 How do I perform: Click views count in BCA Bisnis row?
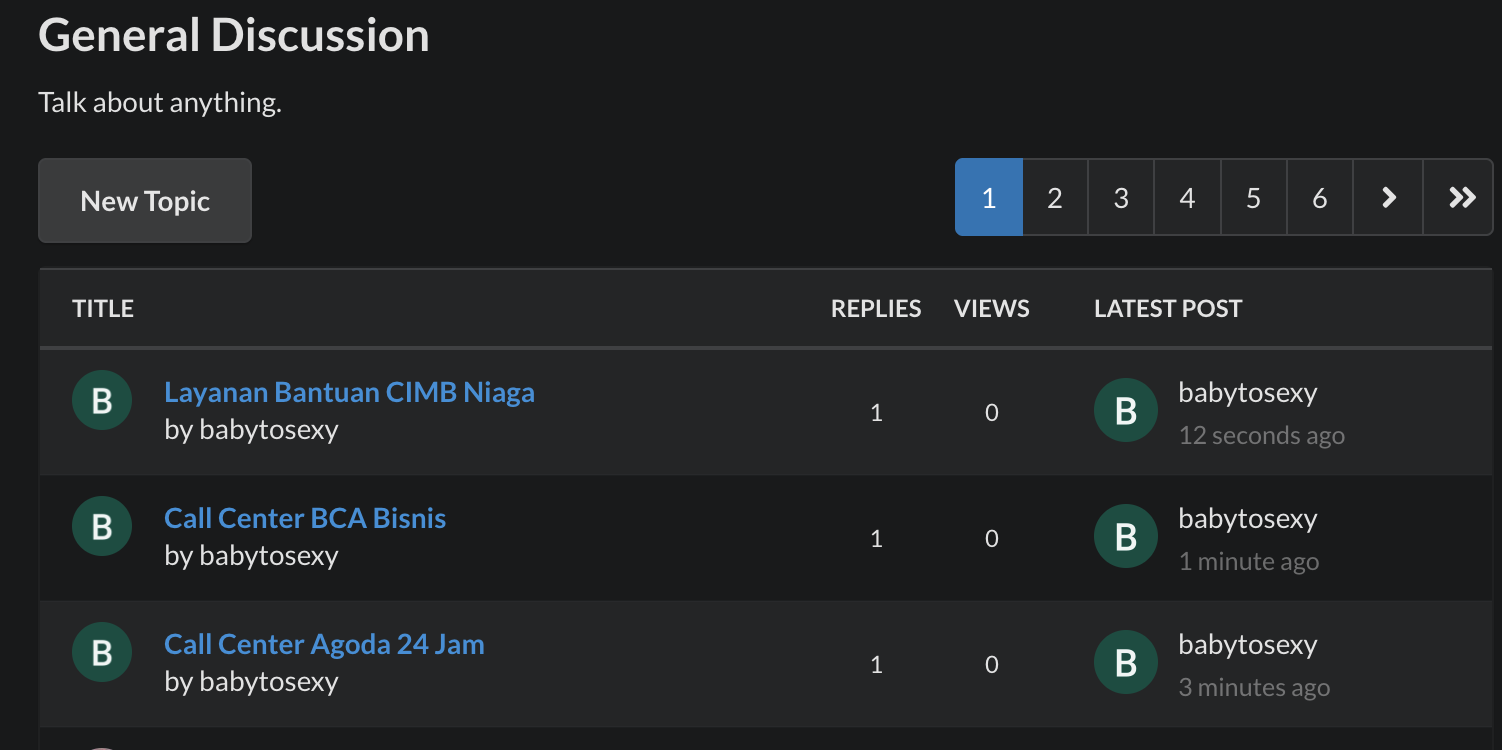click(x=992, y=538)
